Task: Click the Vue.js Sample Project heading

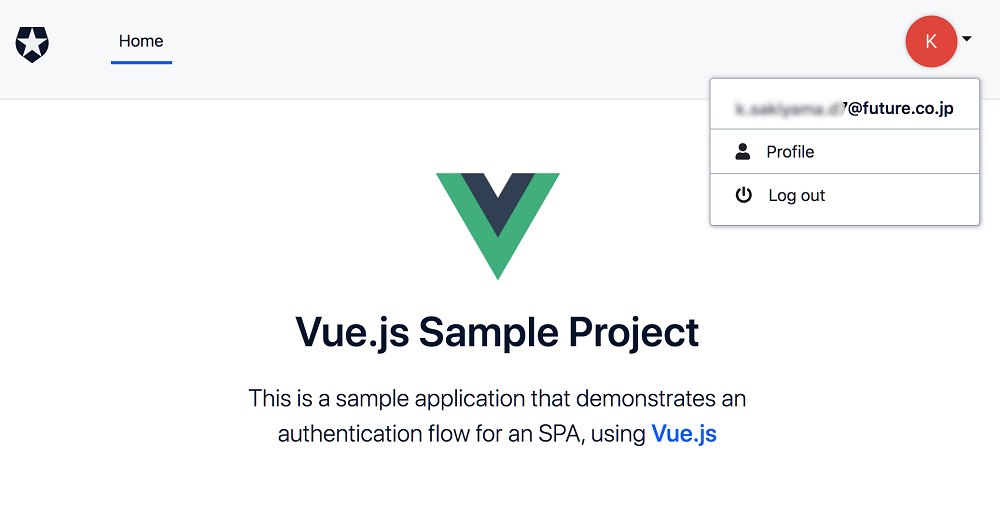Action: coord(497,332)
